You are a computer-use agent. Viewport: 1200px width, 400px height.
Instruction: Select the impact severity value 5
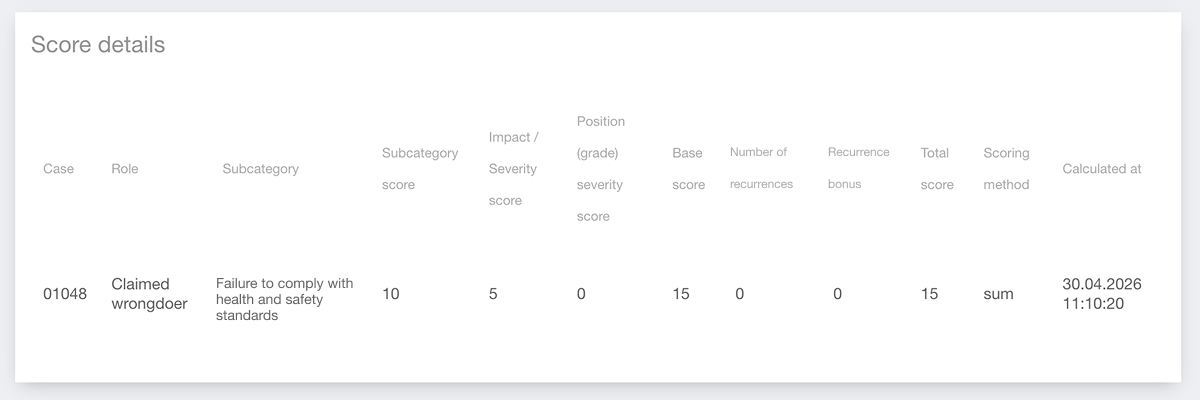click(x=493, y=294)
